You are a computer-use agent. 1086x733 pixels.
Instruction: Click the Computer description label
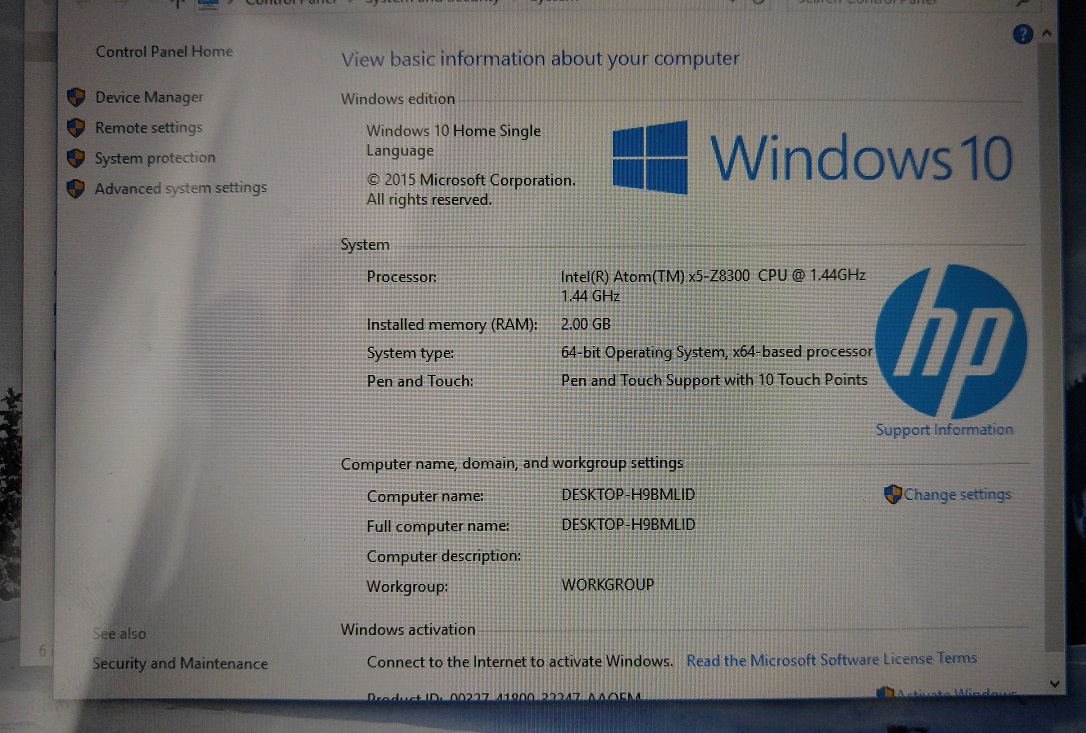click(x=444, y=556)
